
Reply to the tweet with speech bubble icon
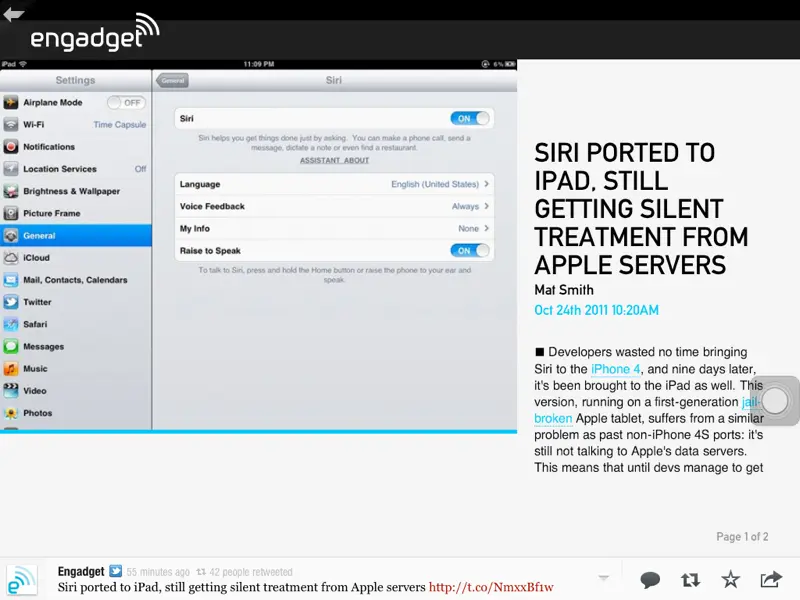point(650,579)
